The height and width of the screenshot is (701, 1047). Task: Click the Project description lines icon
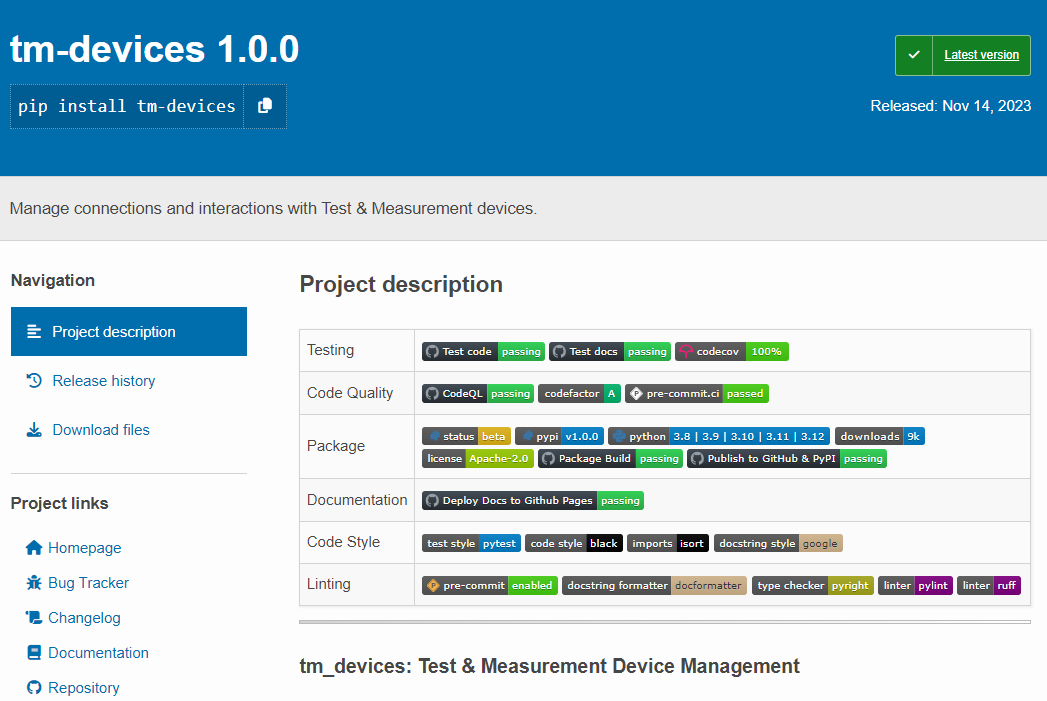click(x=34, y=332)
